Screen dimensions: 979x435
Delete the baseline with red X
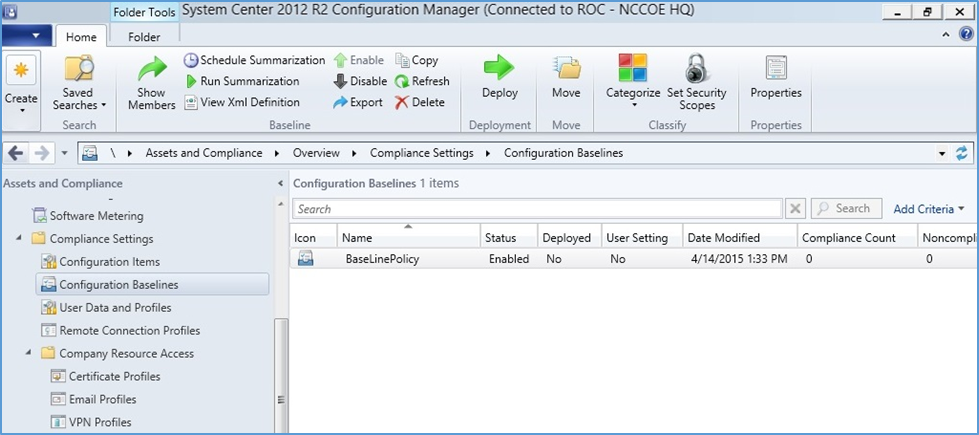coord(420,102)
